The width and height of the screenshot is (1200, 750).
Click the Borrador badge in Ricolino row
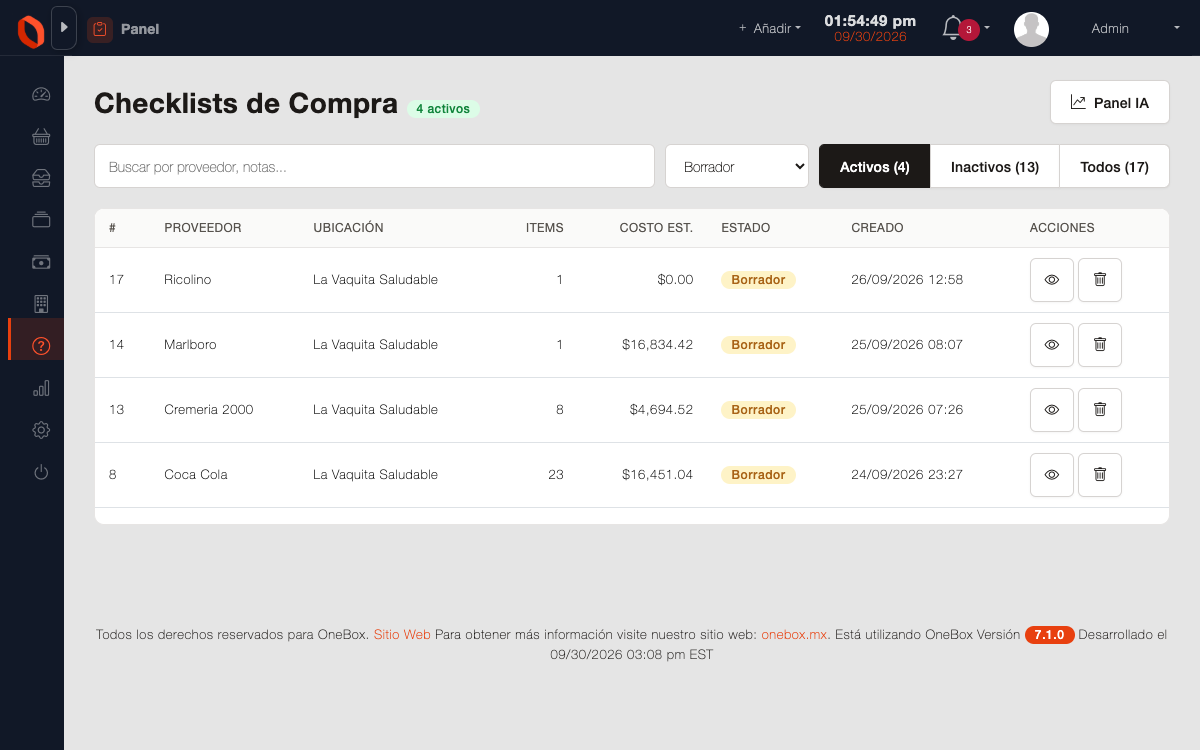point(758,280)
